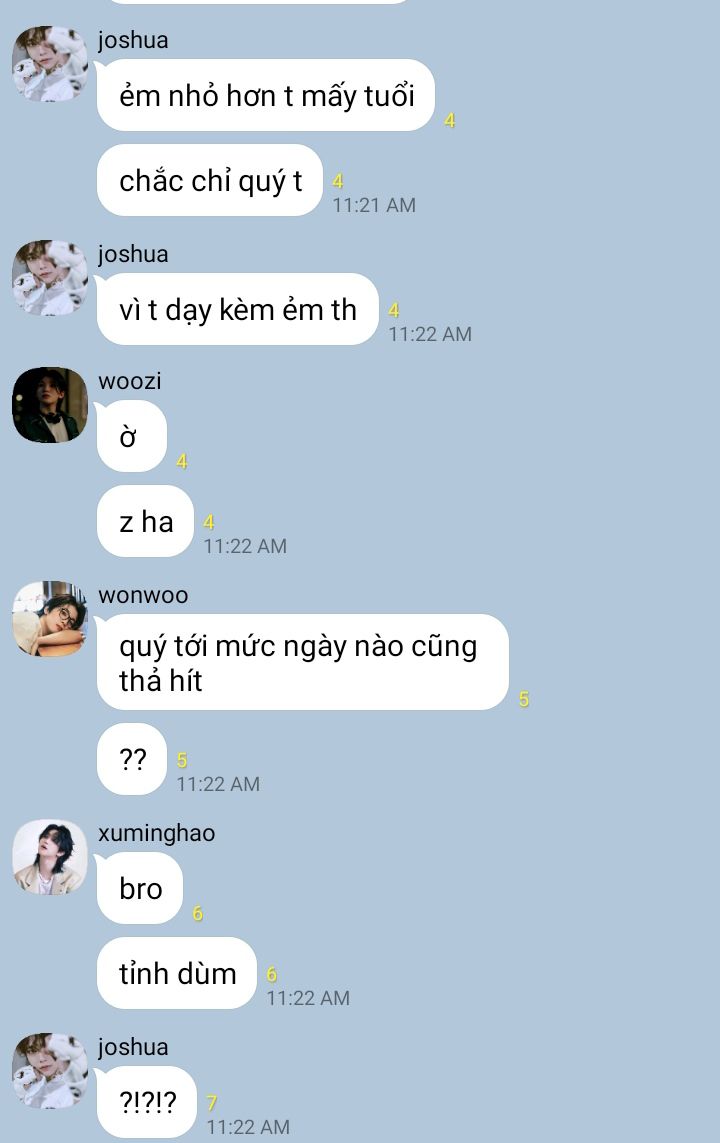Tap wonwoo's "quý tới mức ngày nào" message
Viewport: 720px width, 1143px height.
[302, 662]
